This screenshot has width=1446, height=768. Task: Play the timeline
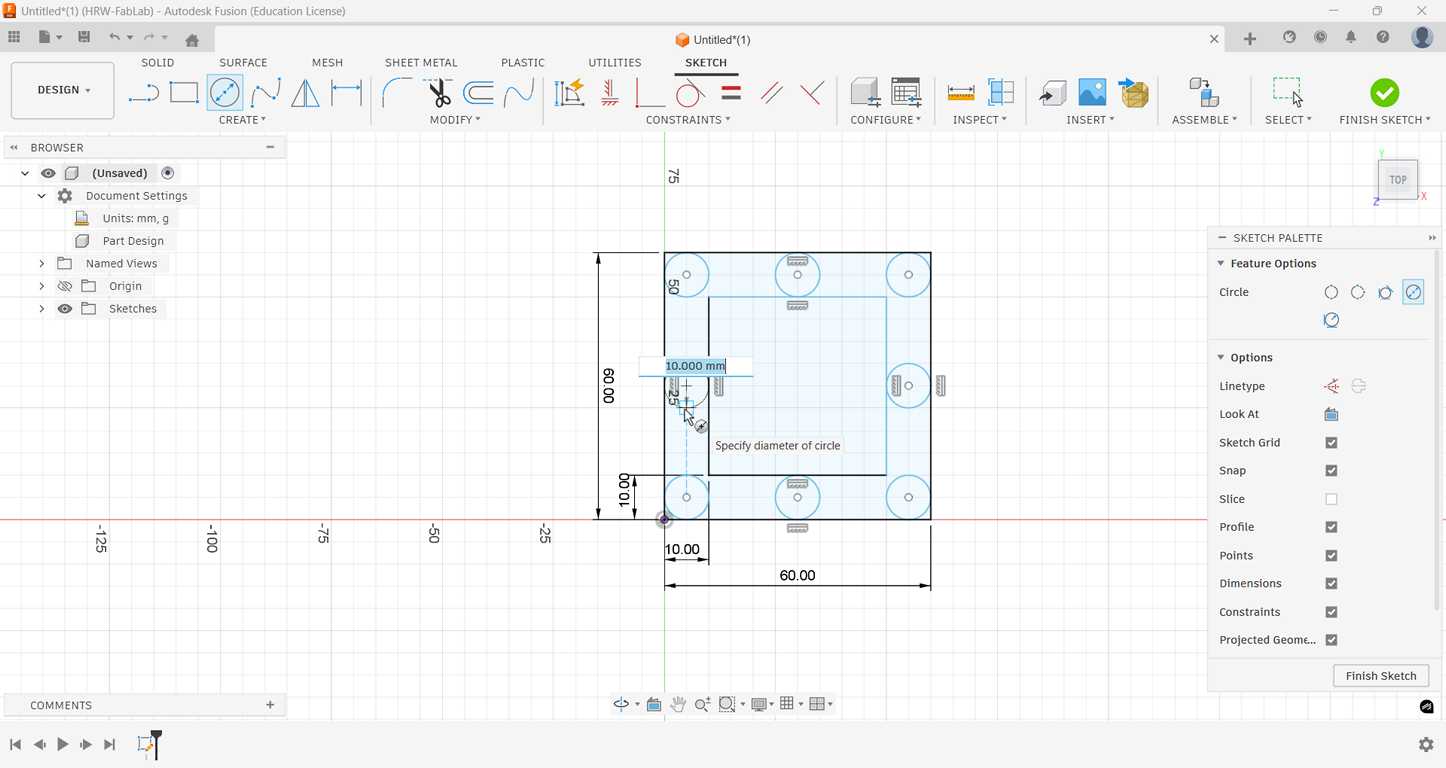pos(62,744)
